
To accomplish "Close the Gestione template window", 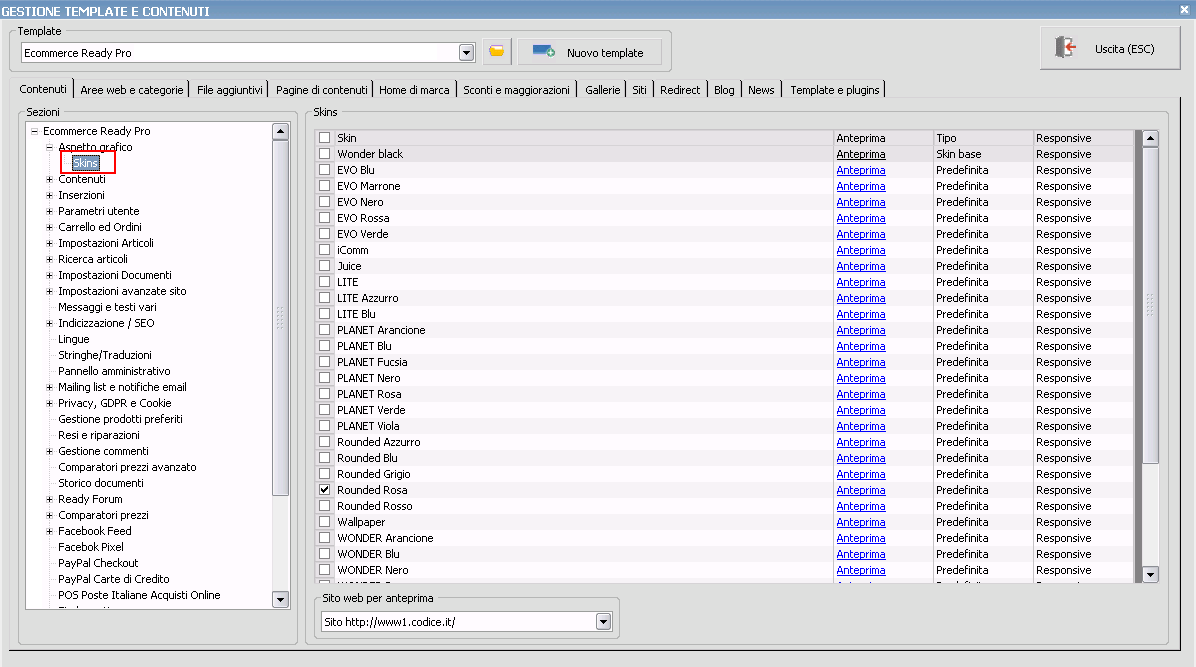I will coord(1184,10).
